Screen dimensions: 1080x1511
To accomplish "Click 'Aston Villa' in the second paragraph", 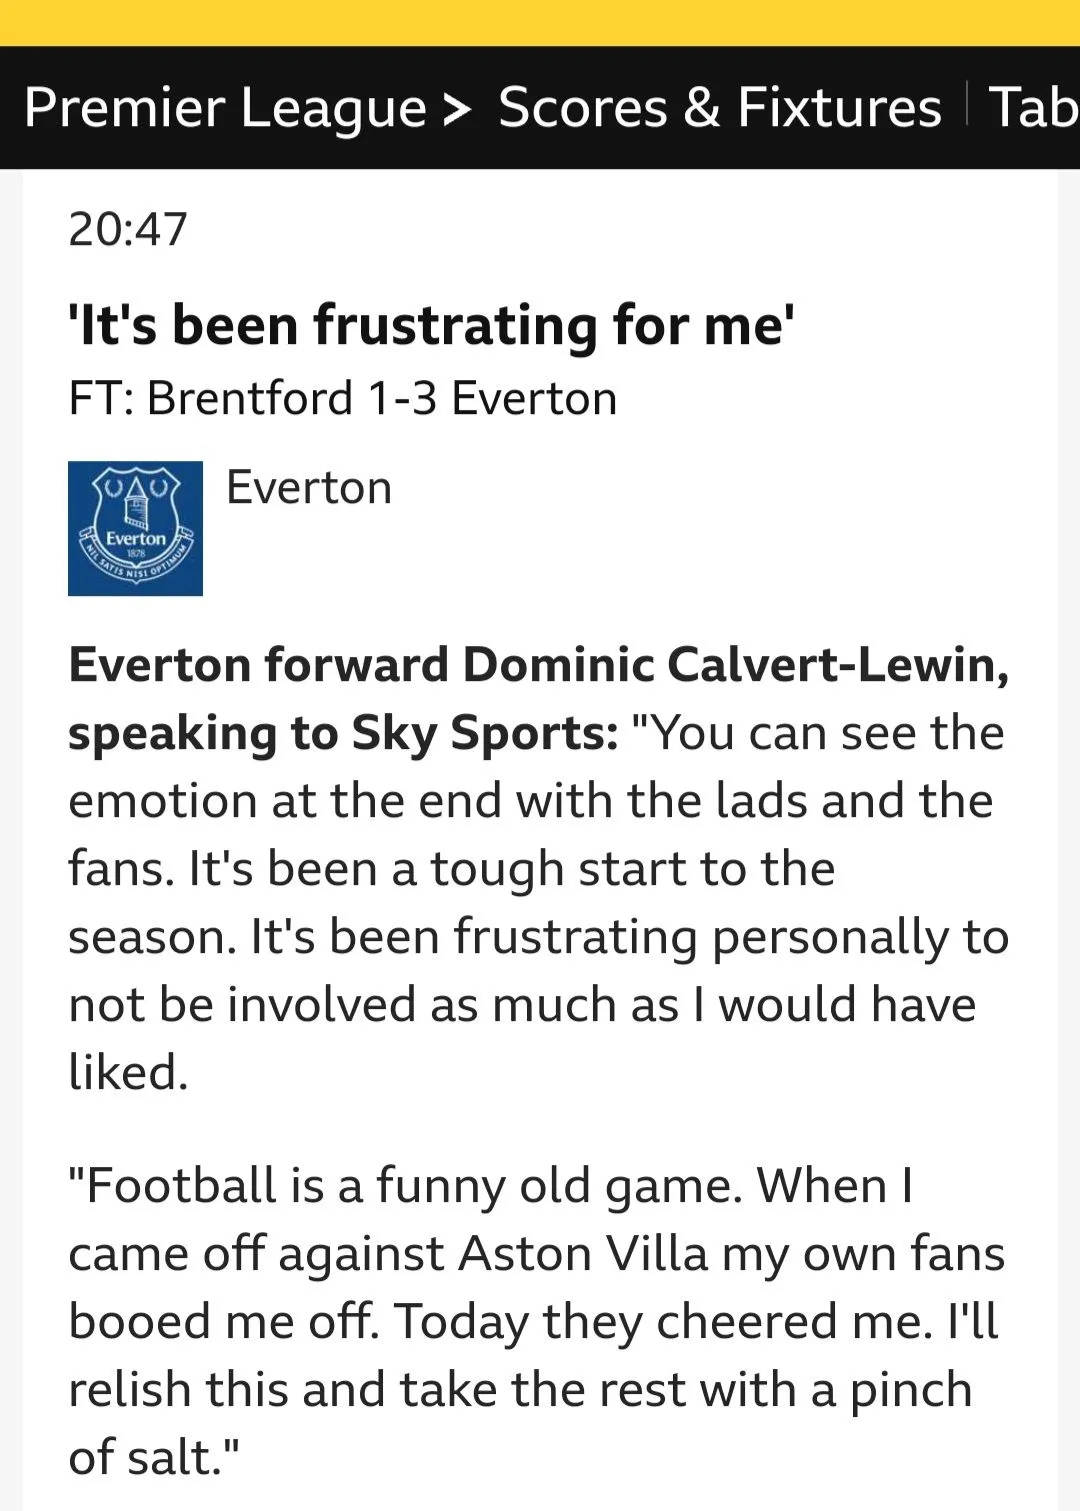I will coord(583,1254).
